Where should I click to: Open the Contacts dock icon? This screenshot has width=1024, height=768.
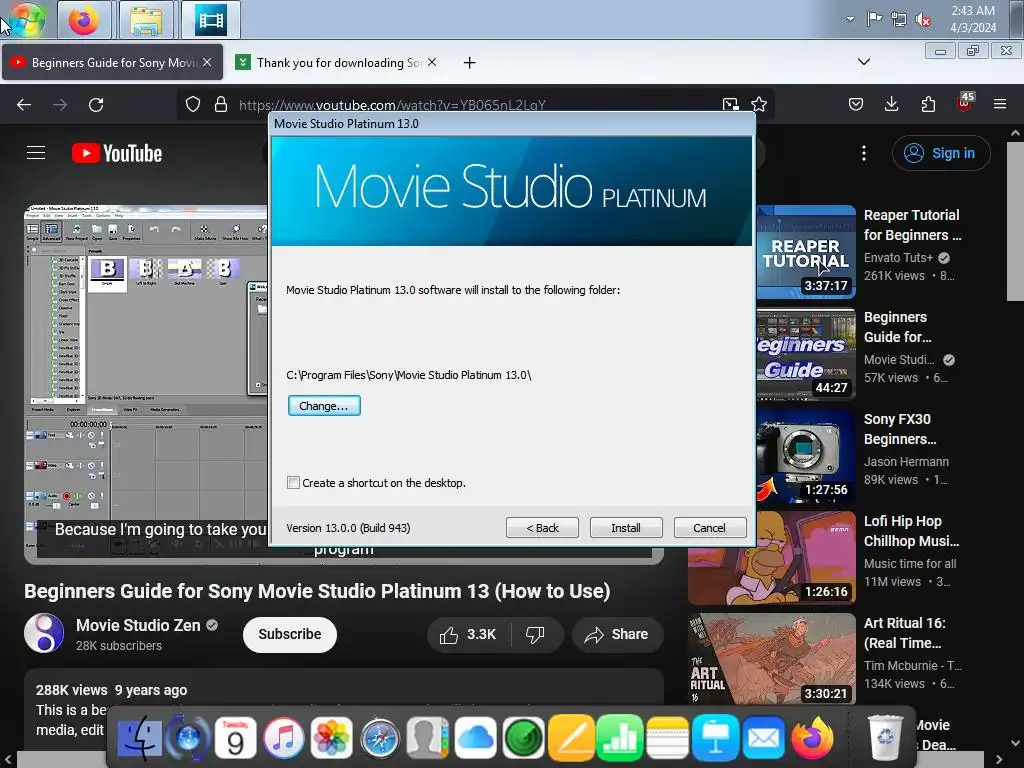tap(427, 738)
